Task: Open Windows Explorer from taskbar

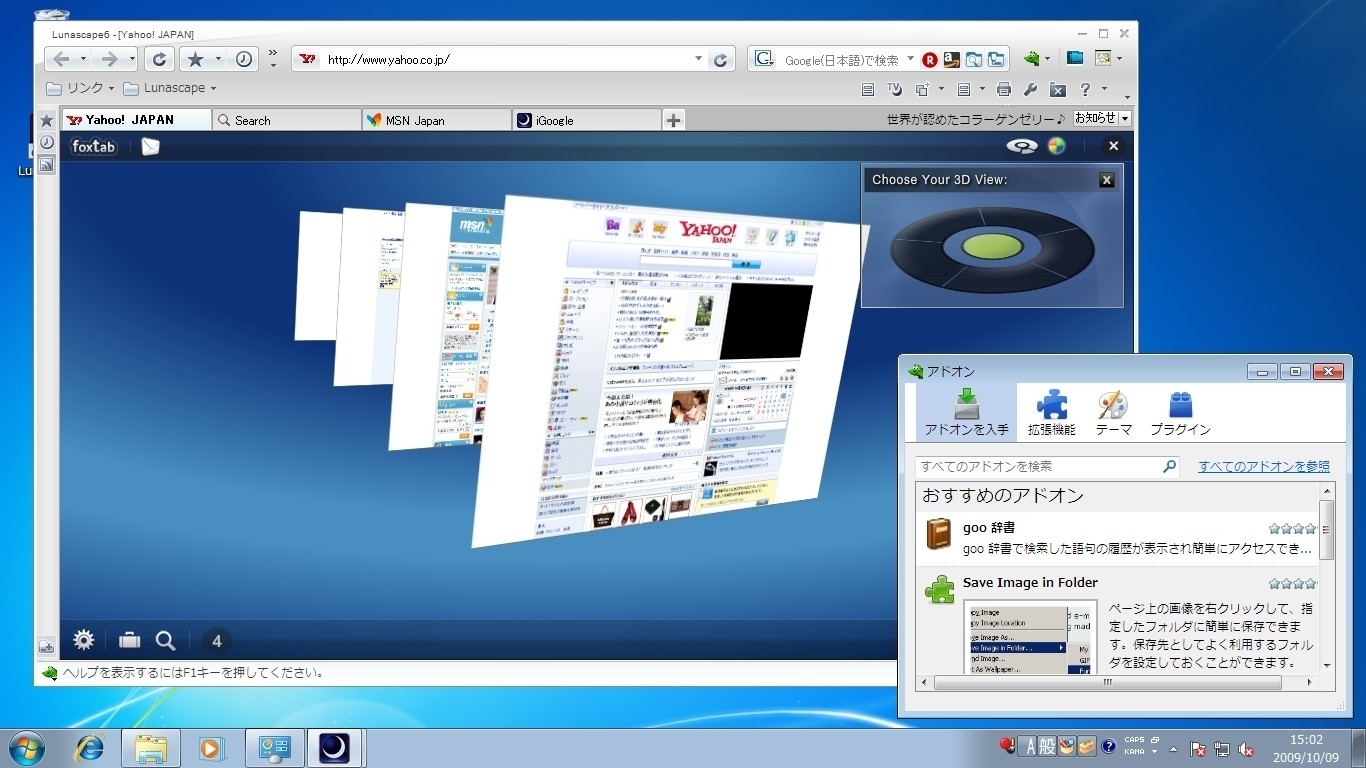Action: [x=151, y=748]
